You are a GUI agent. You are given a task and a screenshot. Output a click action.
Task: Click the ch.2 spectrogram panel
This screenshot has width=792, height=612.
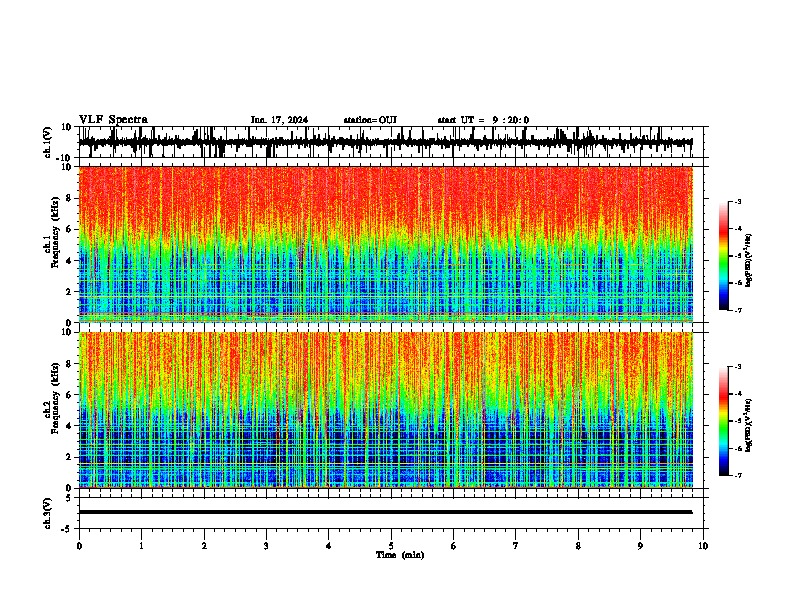pyautogui.click(x=385, y=410)
